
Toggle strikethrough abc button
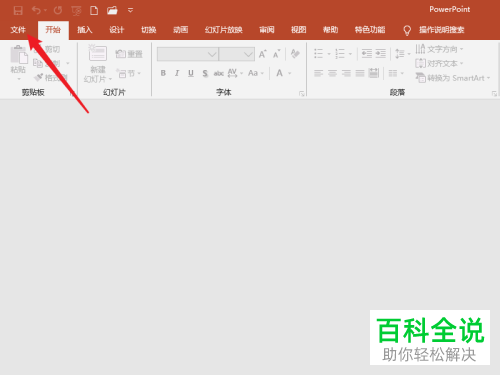(x=219, y=73)
